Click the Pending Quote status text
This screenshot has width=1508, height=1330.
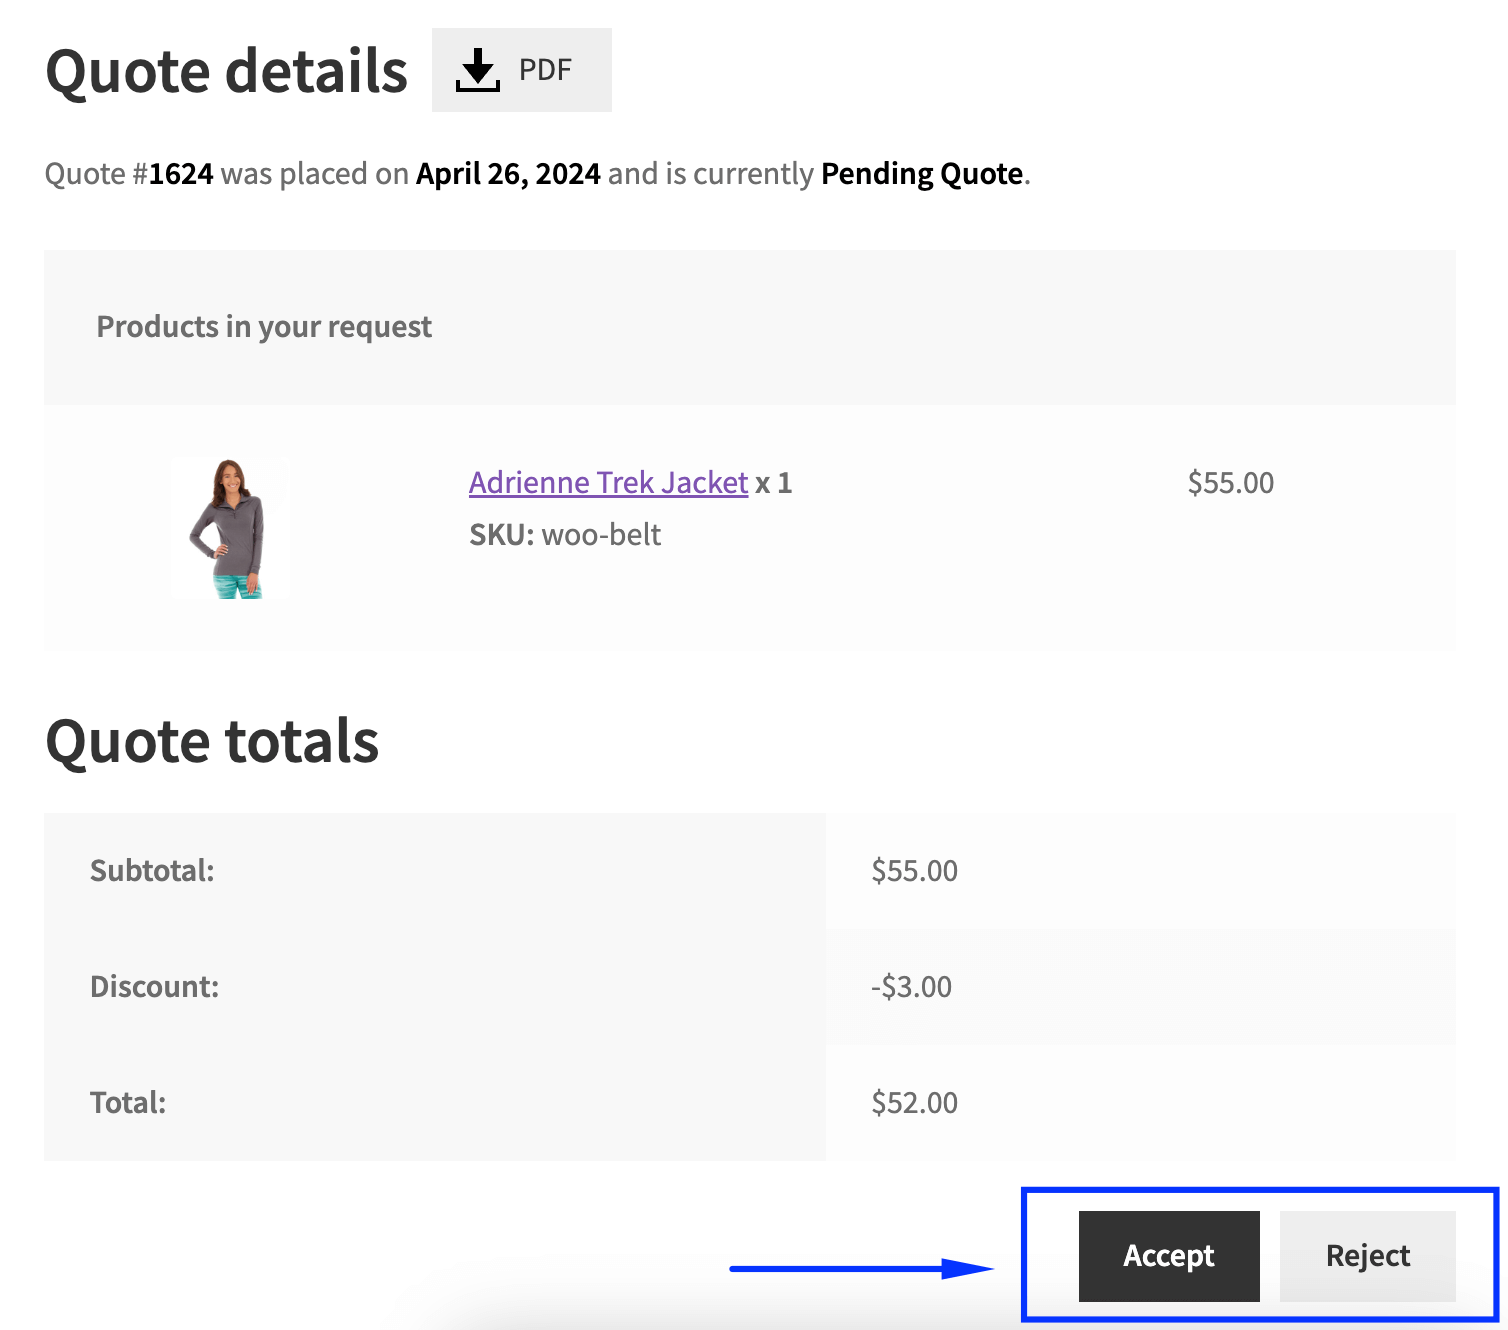click(x=922, y=173)
